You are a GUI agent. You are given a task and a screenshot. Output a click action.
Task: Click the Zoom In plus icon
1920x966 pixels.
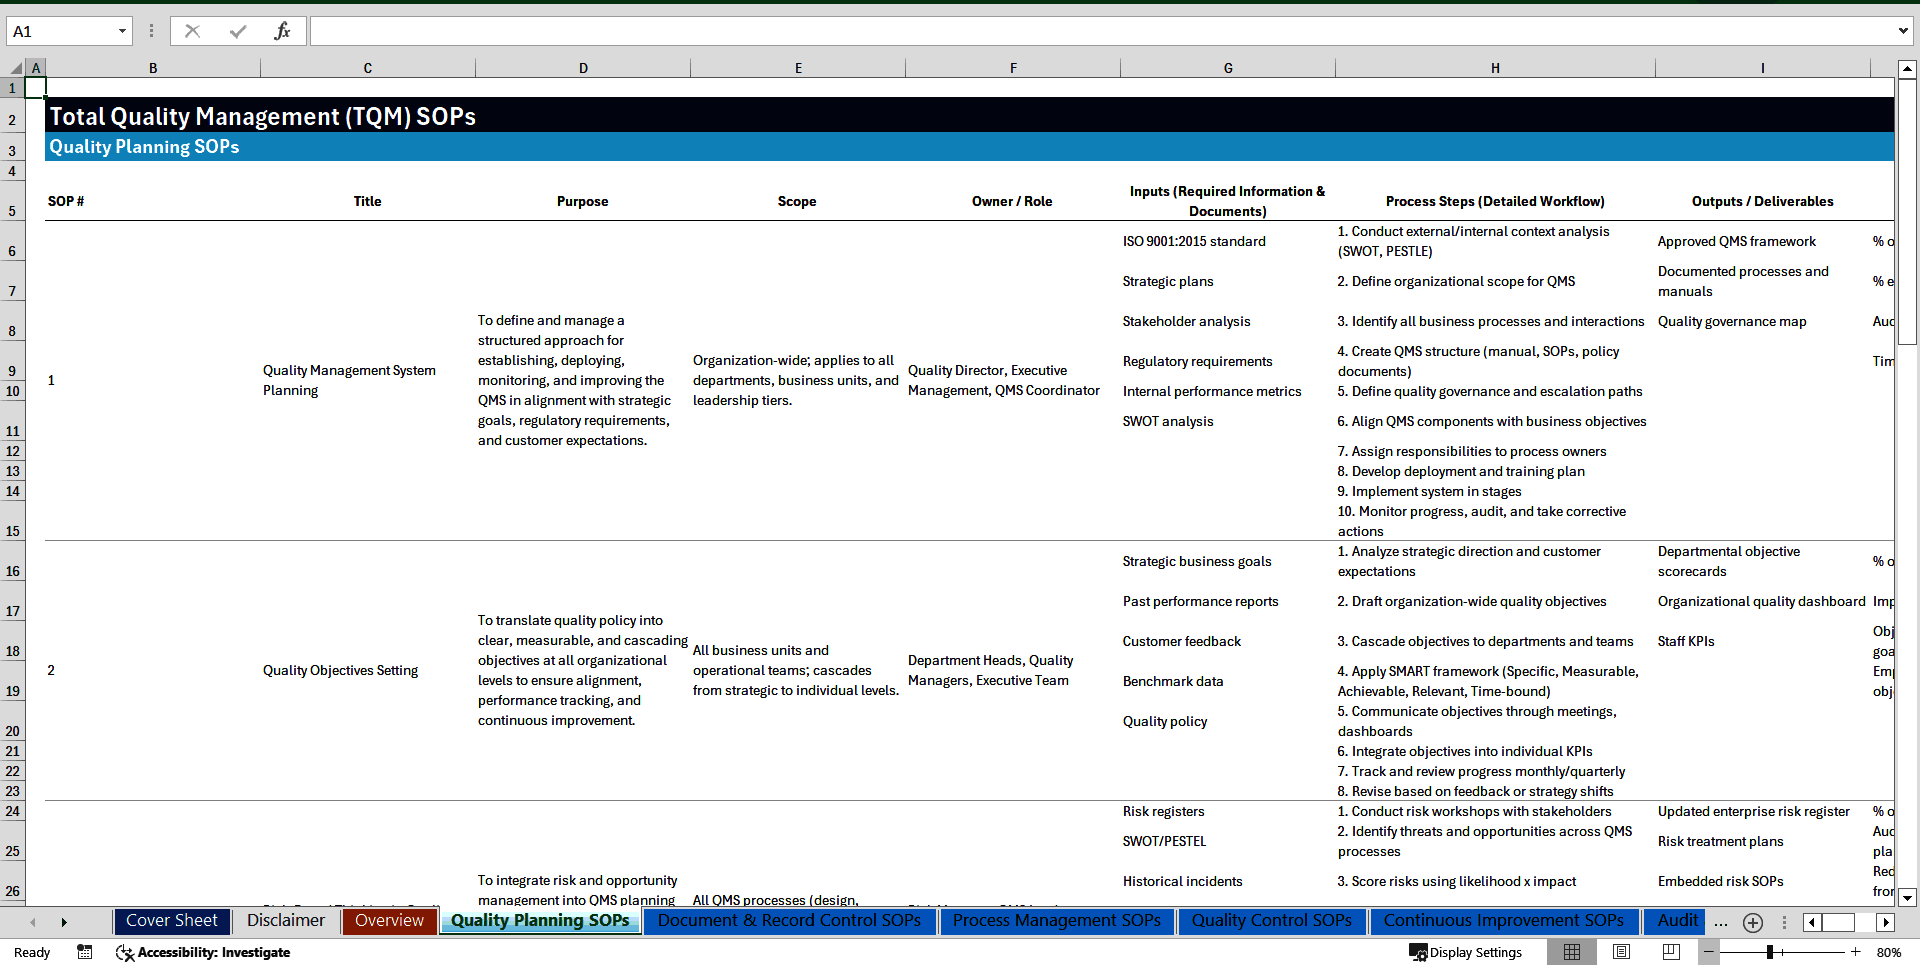tap(1855, 952)
